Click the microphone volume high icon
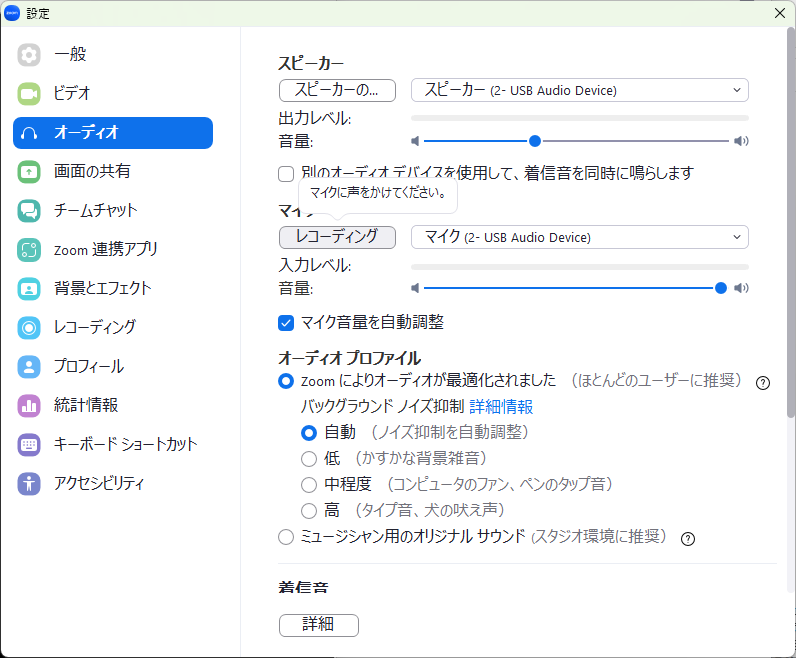Viewport: 796px width, 658px height. tap(741, 288)
